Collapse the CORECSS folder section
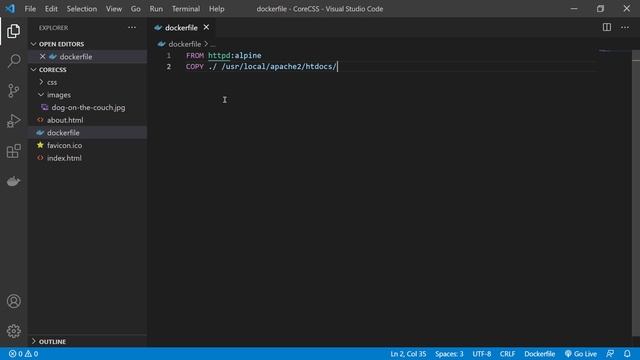This screenshot has width=640, height=360. [x=34, y=69]
